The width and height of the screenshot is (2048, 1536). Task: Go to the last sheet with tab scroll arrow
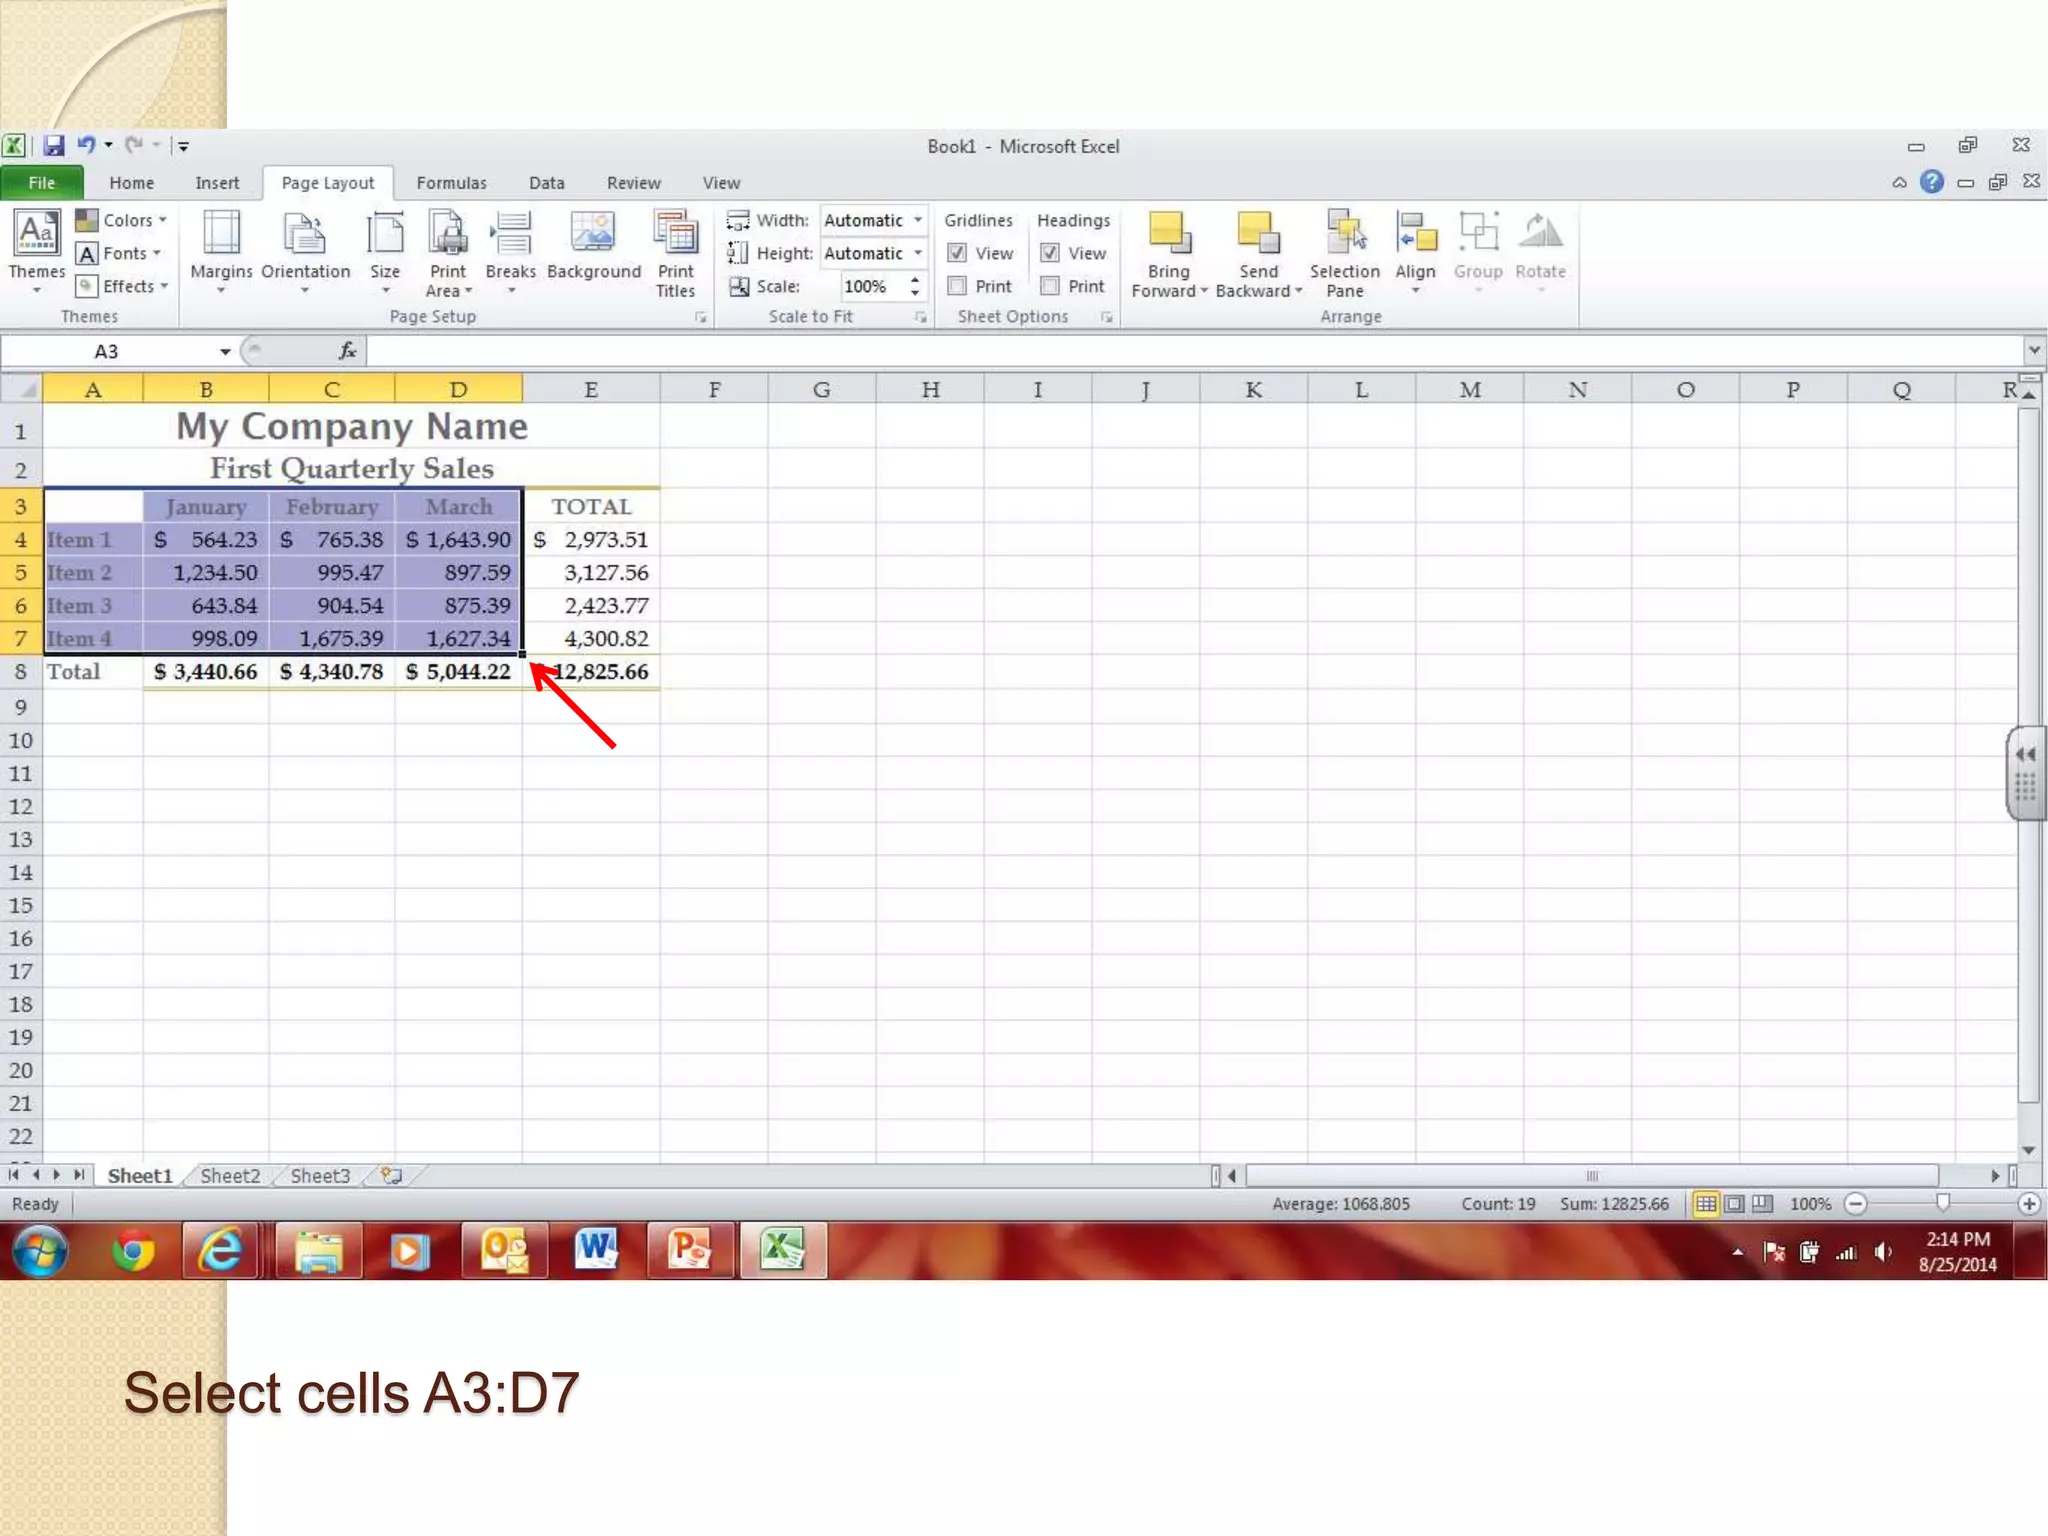click(x=78, y=1175)
